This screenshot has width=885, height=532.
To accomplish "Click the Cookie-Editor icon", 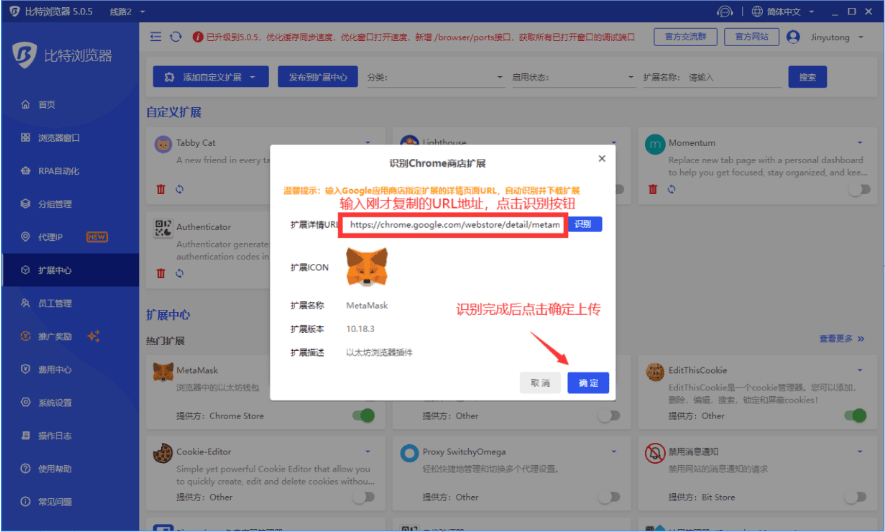I will (x=163, y=453).
